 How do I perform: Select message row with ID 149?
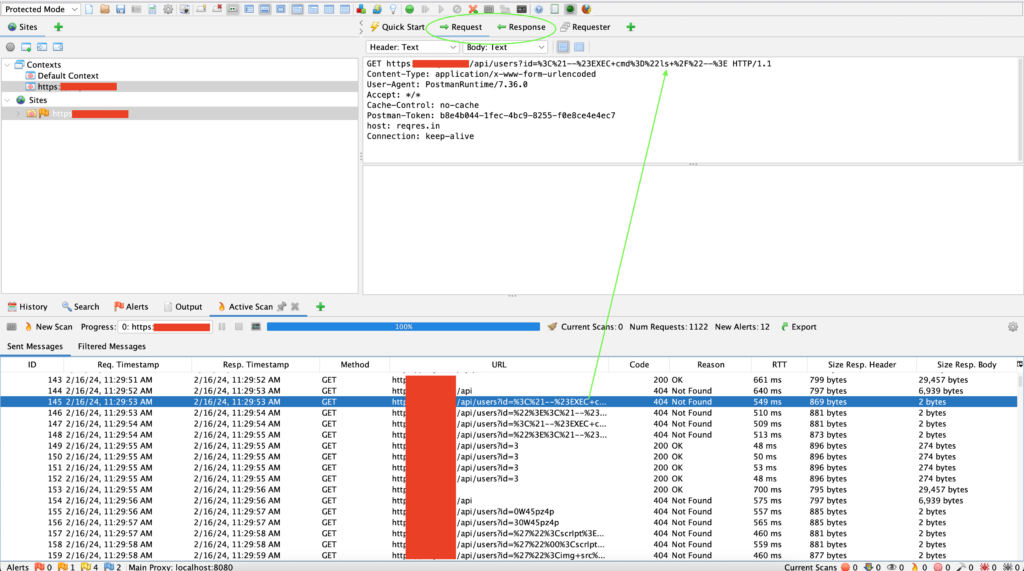[x=508, y=446]
